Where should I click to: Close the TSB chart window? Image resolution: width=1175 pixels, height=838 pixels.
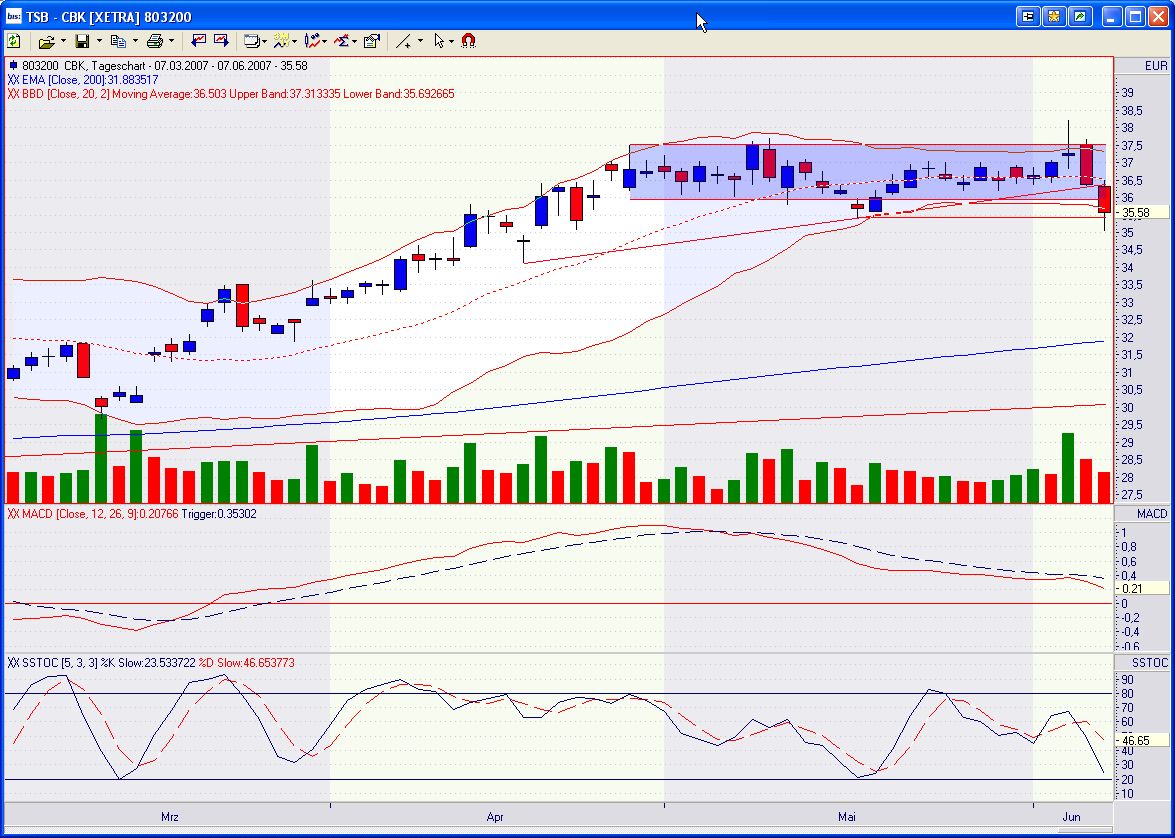coord(1159,16)
